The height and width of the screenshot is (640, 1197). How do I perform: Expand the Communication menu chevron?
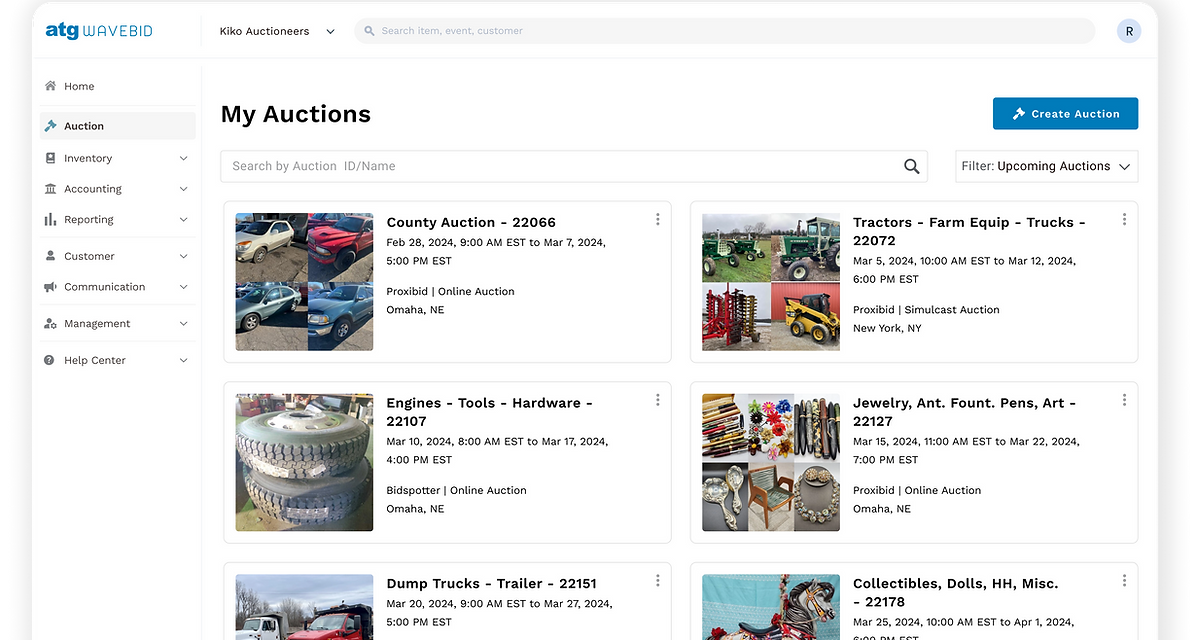coord(183,286)
